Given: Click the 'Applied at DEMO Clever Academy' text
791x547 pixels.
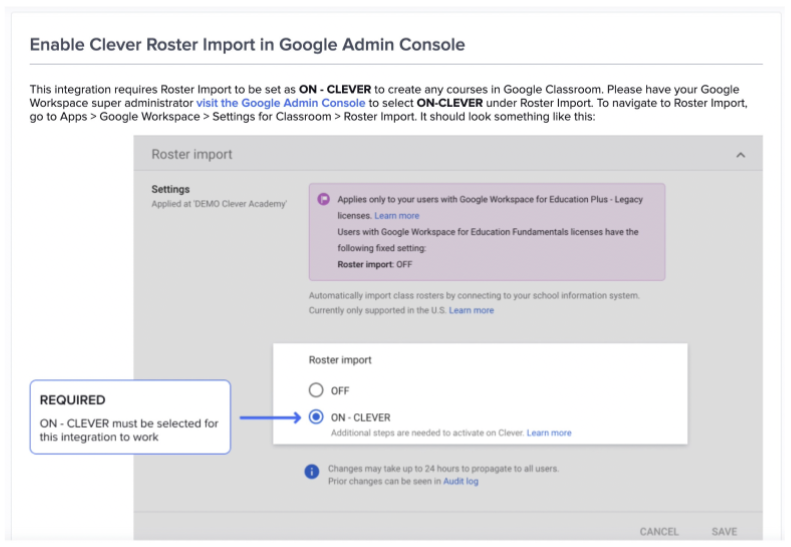Looking at the screenshot, I should pyautogui.click(x=219, y=204).
